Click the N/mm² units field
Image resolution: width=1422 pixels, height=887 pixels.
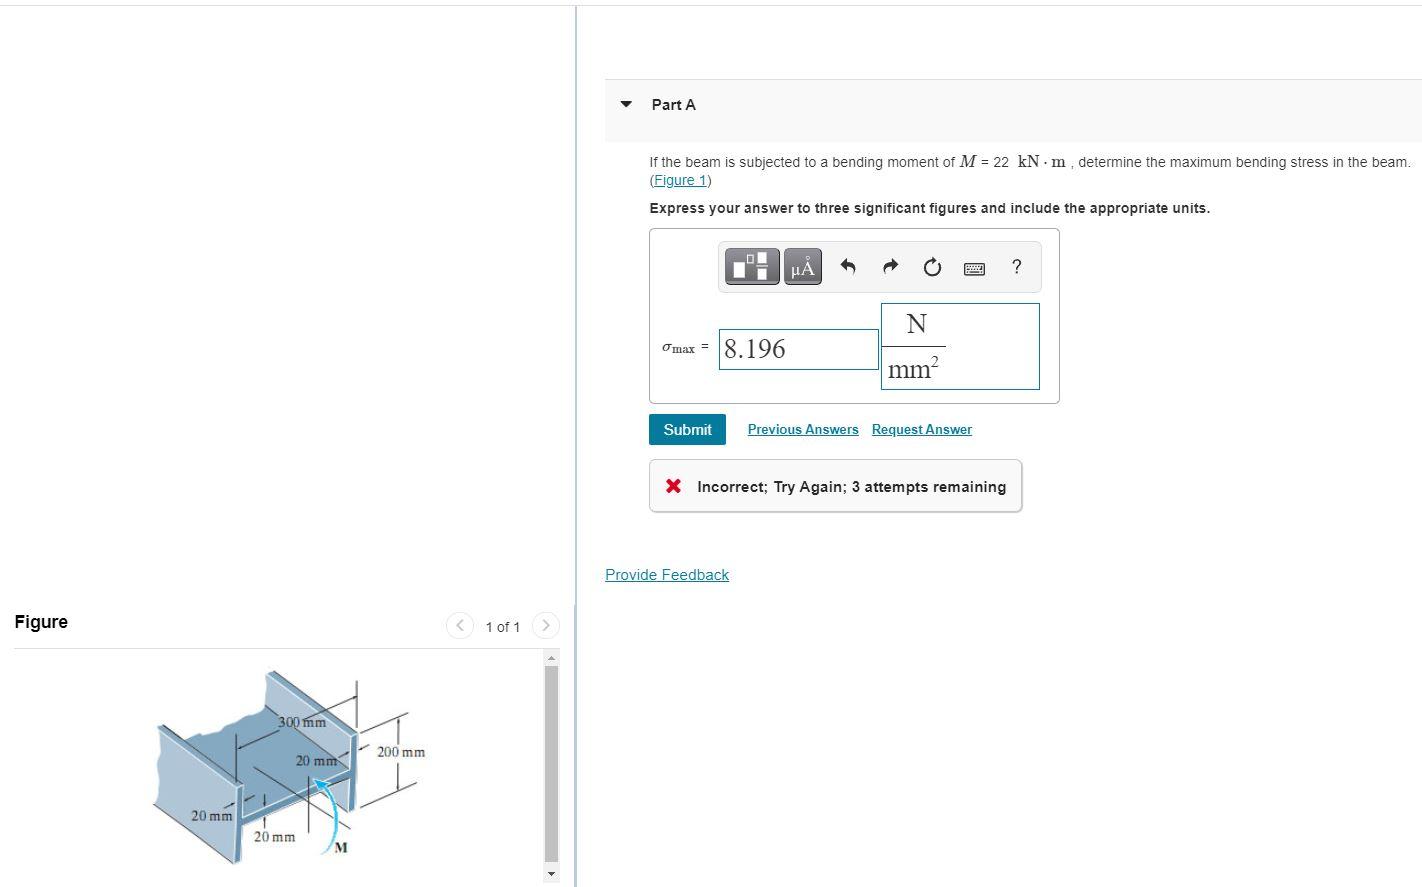tap(959, 345)
